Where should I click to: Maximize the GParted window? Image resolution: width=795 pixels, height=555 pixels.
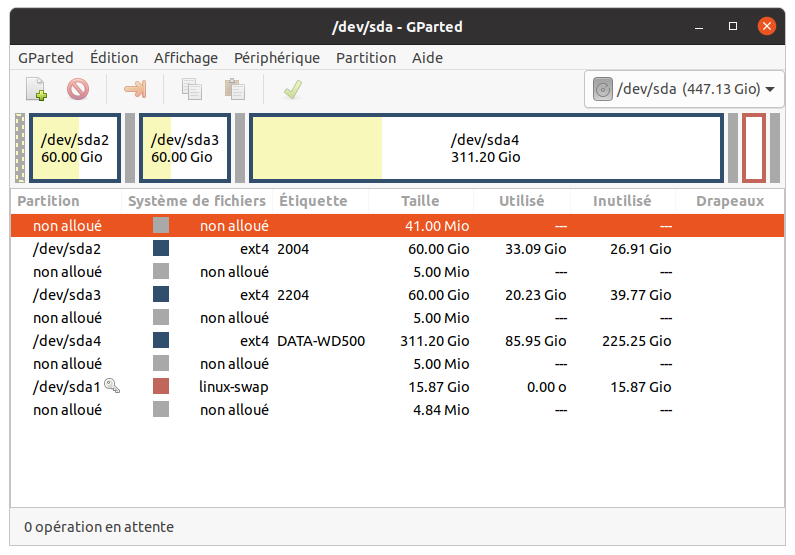pos(733,26)
